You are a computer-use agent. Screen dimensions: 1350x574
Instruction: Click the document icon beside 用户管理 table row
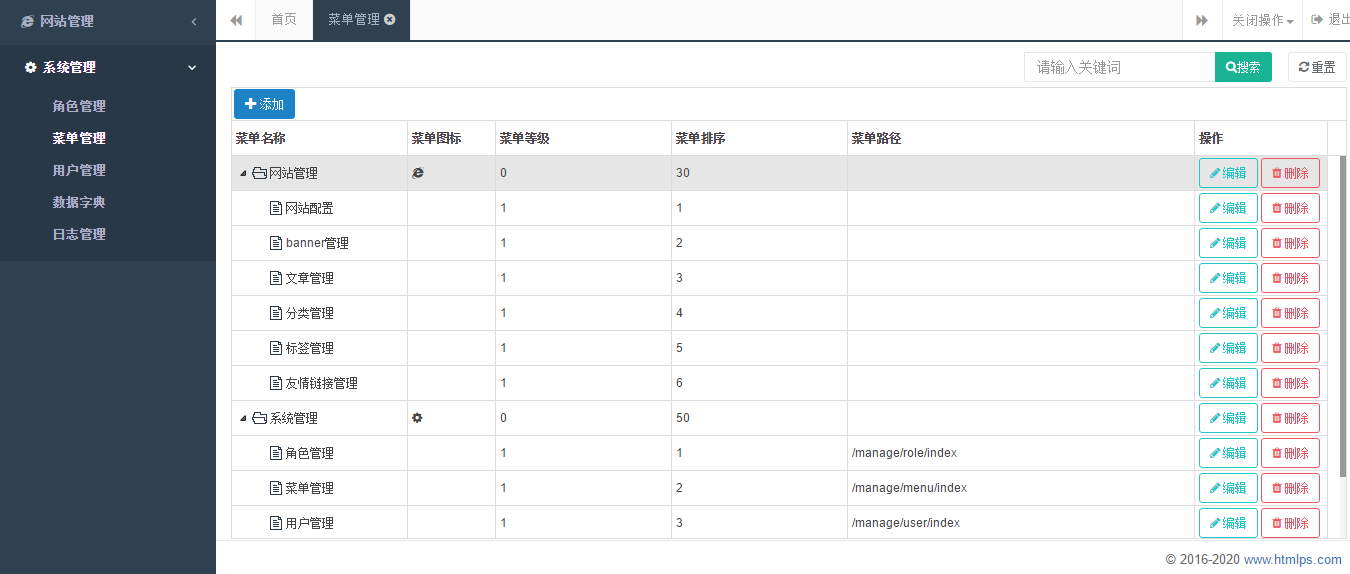(x=276, y=523)
